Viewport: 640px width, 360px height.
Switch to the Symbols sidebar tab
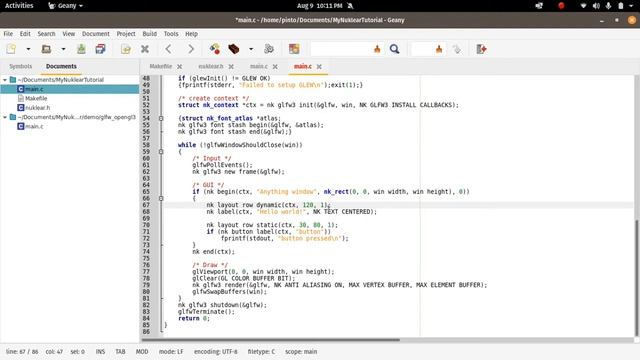(x=20, y=66)
